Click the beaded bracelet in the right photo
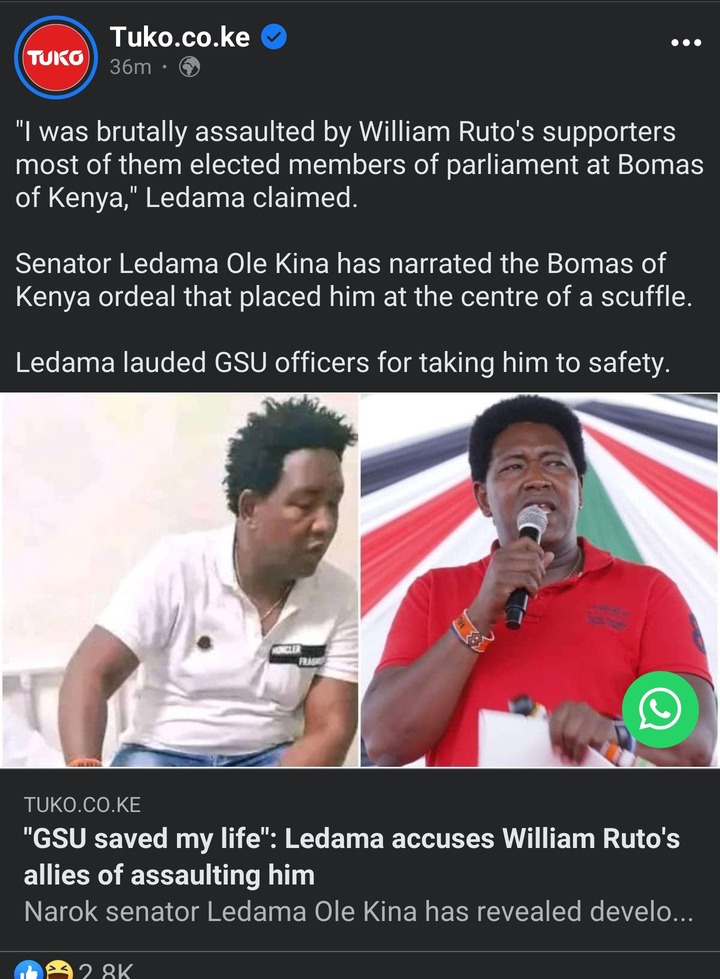 click(472, 632)
